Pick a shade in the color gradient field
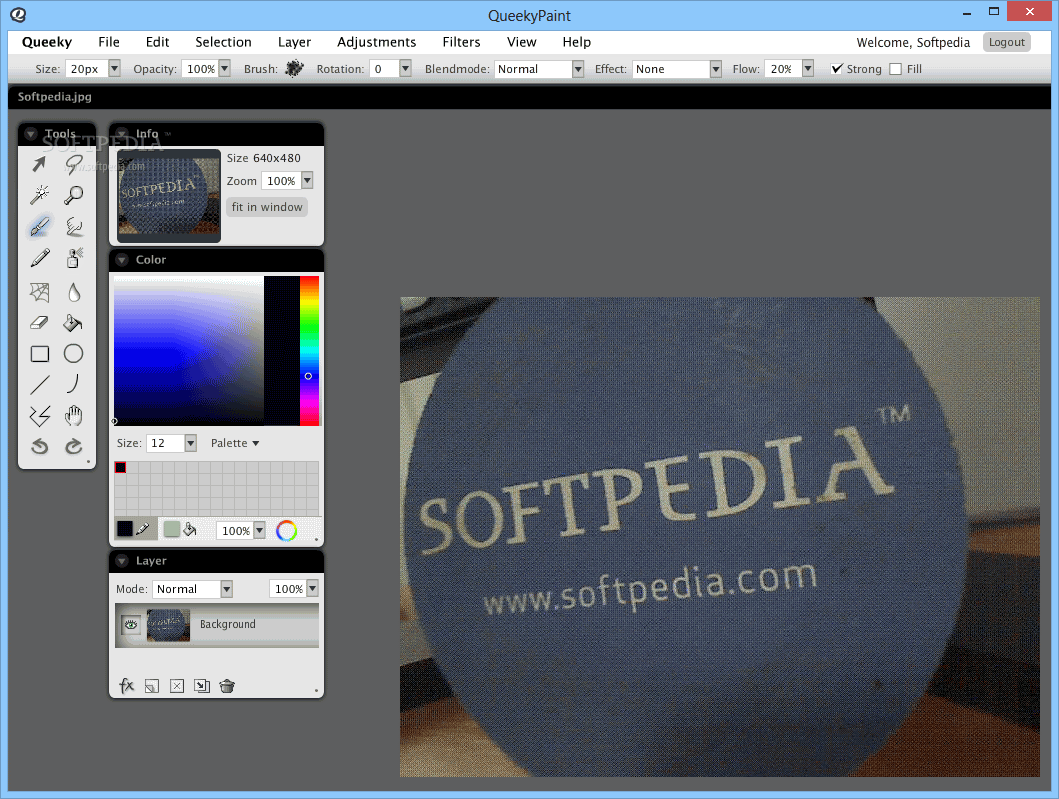This screenshot has height=799, width=1059. coord(188,351)
